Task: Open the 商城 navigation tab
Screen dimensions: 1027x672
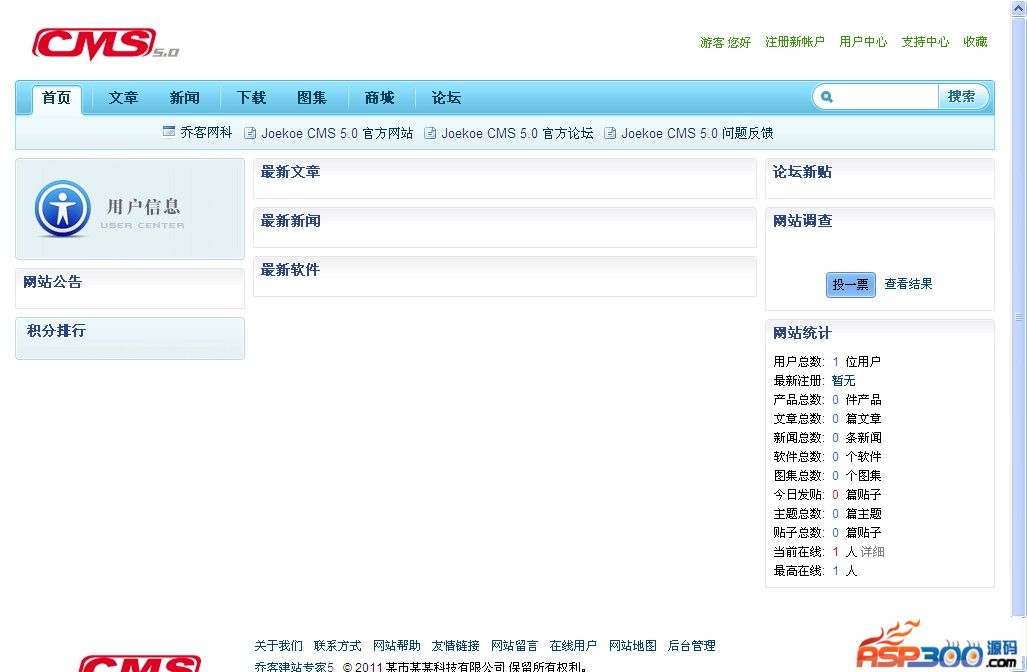Action: [x=380, y=98]
